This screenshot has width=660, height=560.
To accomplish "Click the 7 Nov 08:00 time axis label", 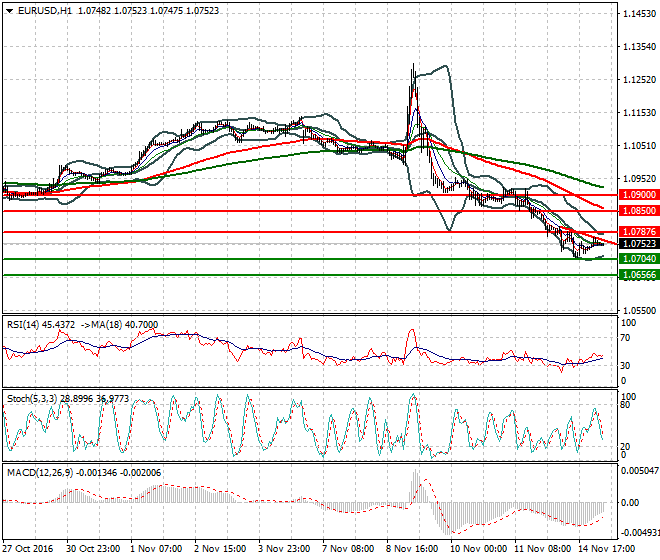I will pos(348,549).
